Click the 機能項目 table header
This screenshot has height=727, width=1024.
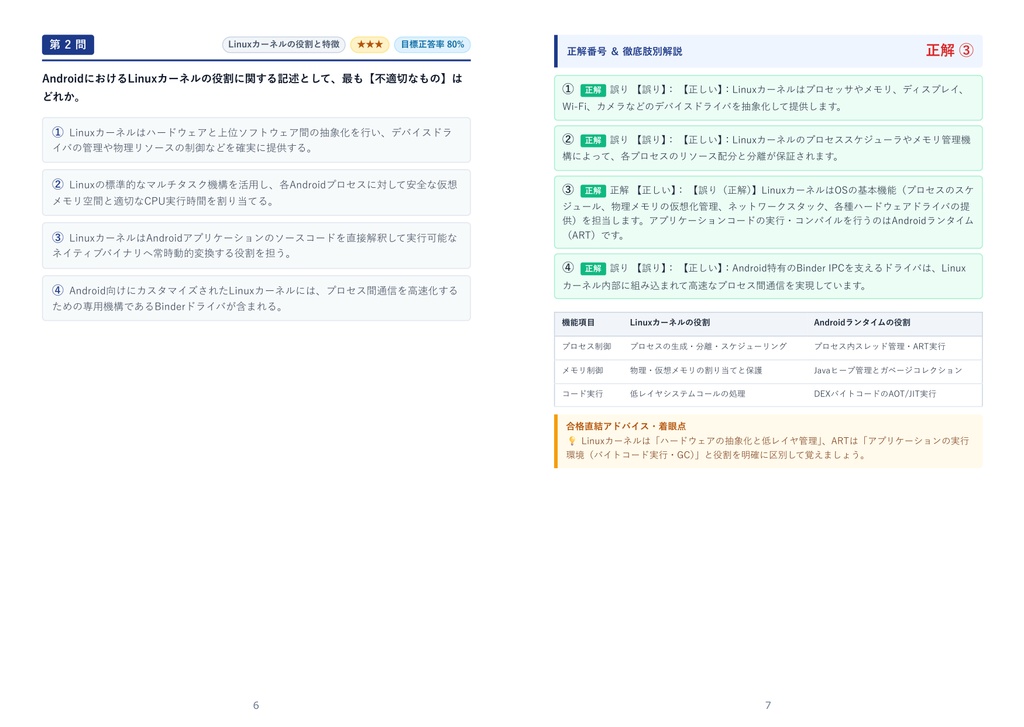(578, 323)
